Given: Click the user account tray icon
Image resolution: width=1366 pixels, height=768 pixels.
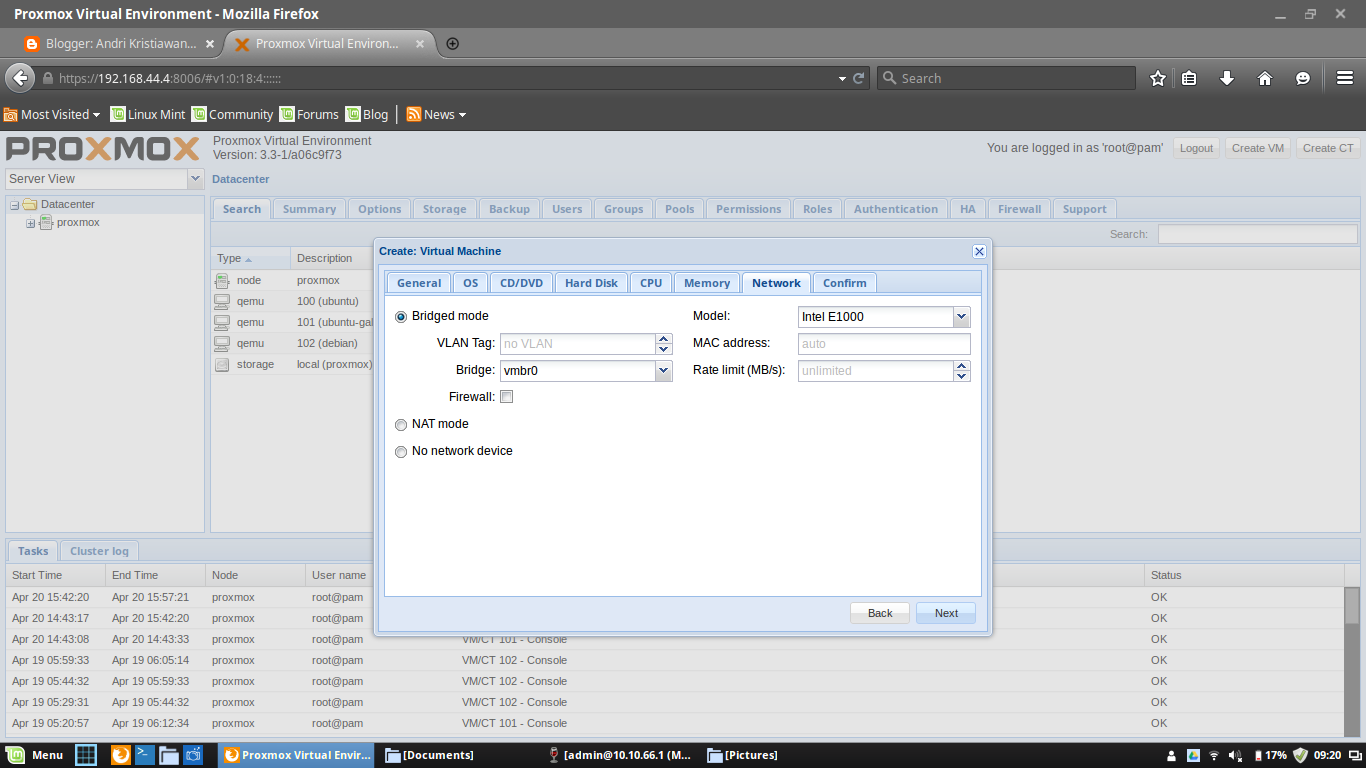Looking at the screenshot, I should tap(1171, 755).
